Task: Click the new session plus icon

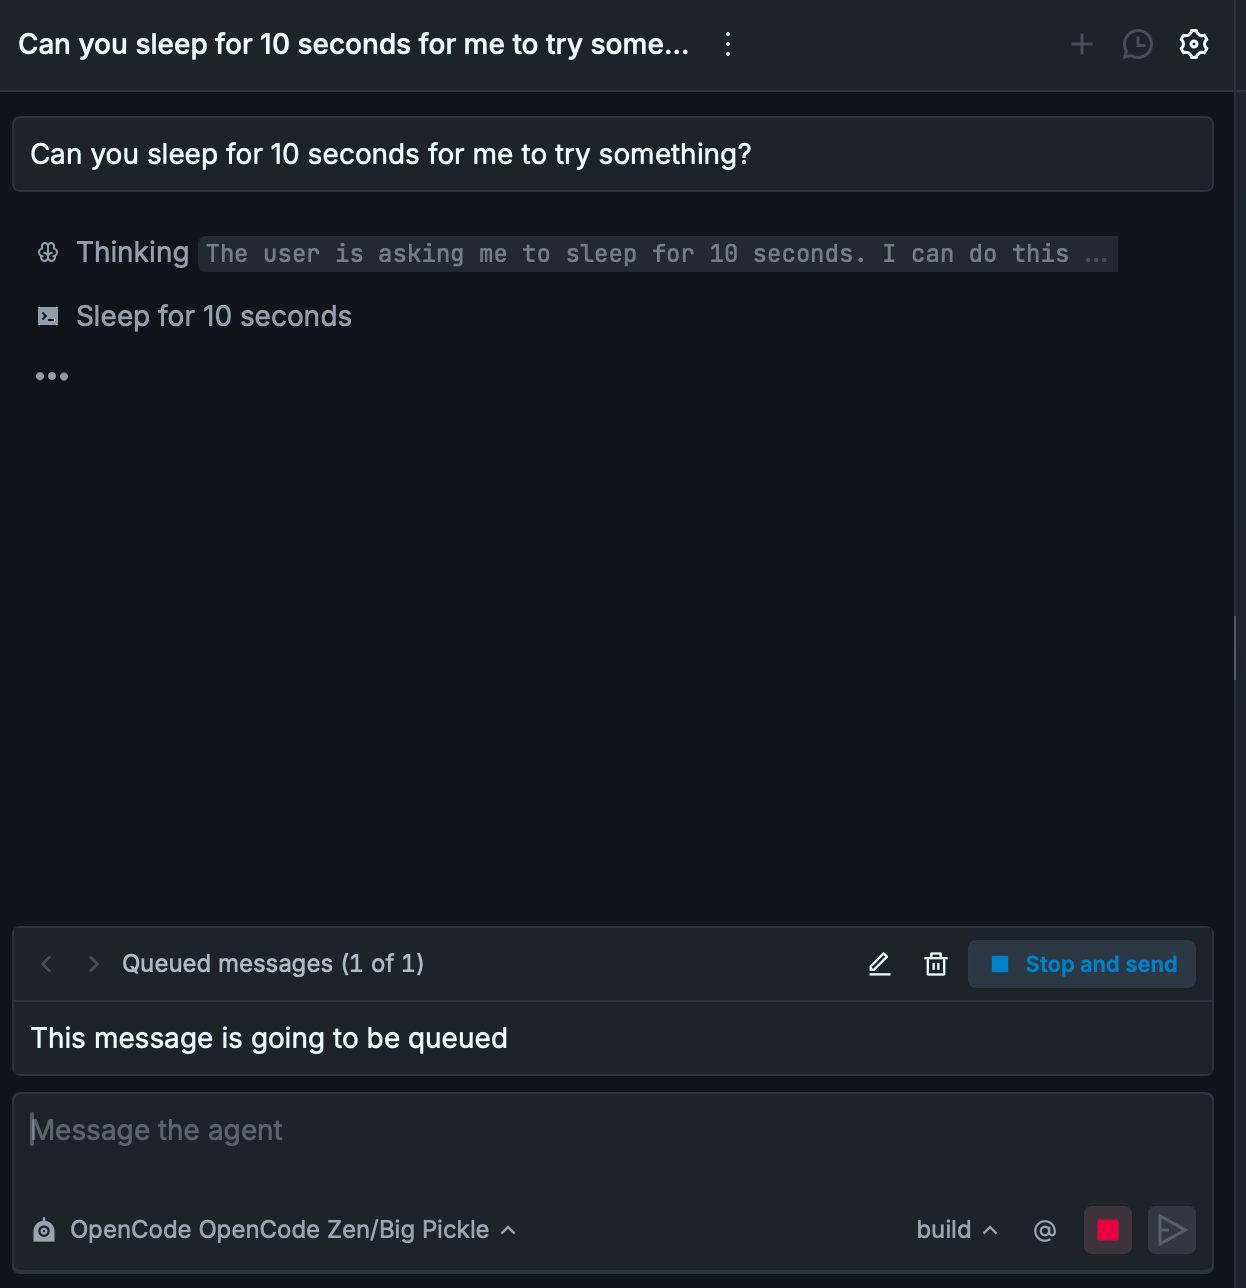Action: [1081, 44]
